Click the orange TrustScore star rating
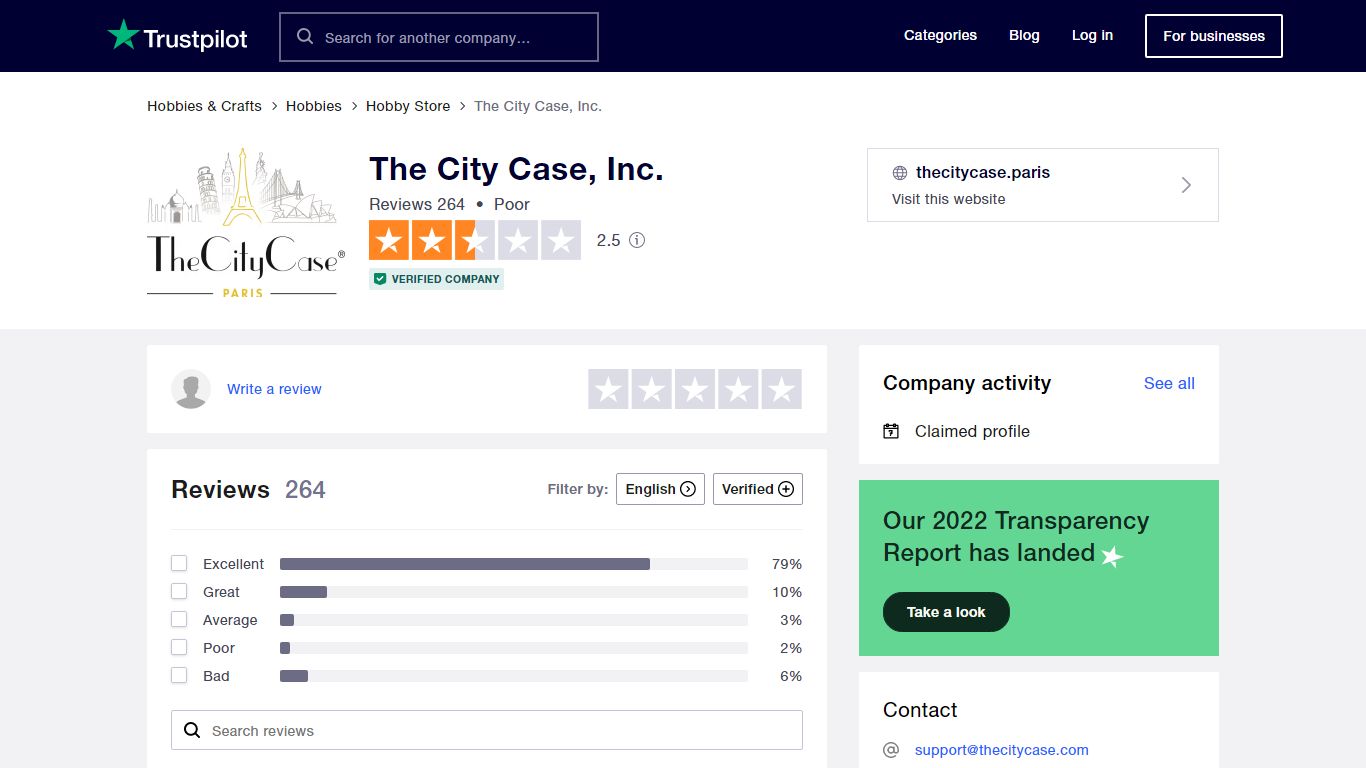Viewport: 1366px width, 768px height. click(475, 240)
